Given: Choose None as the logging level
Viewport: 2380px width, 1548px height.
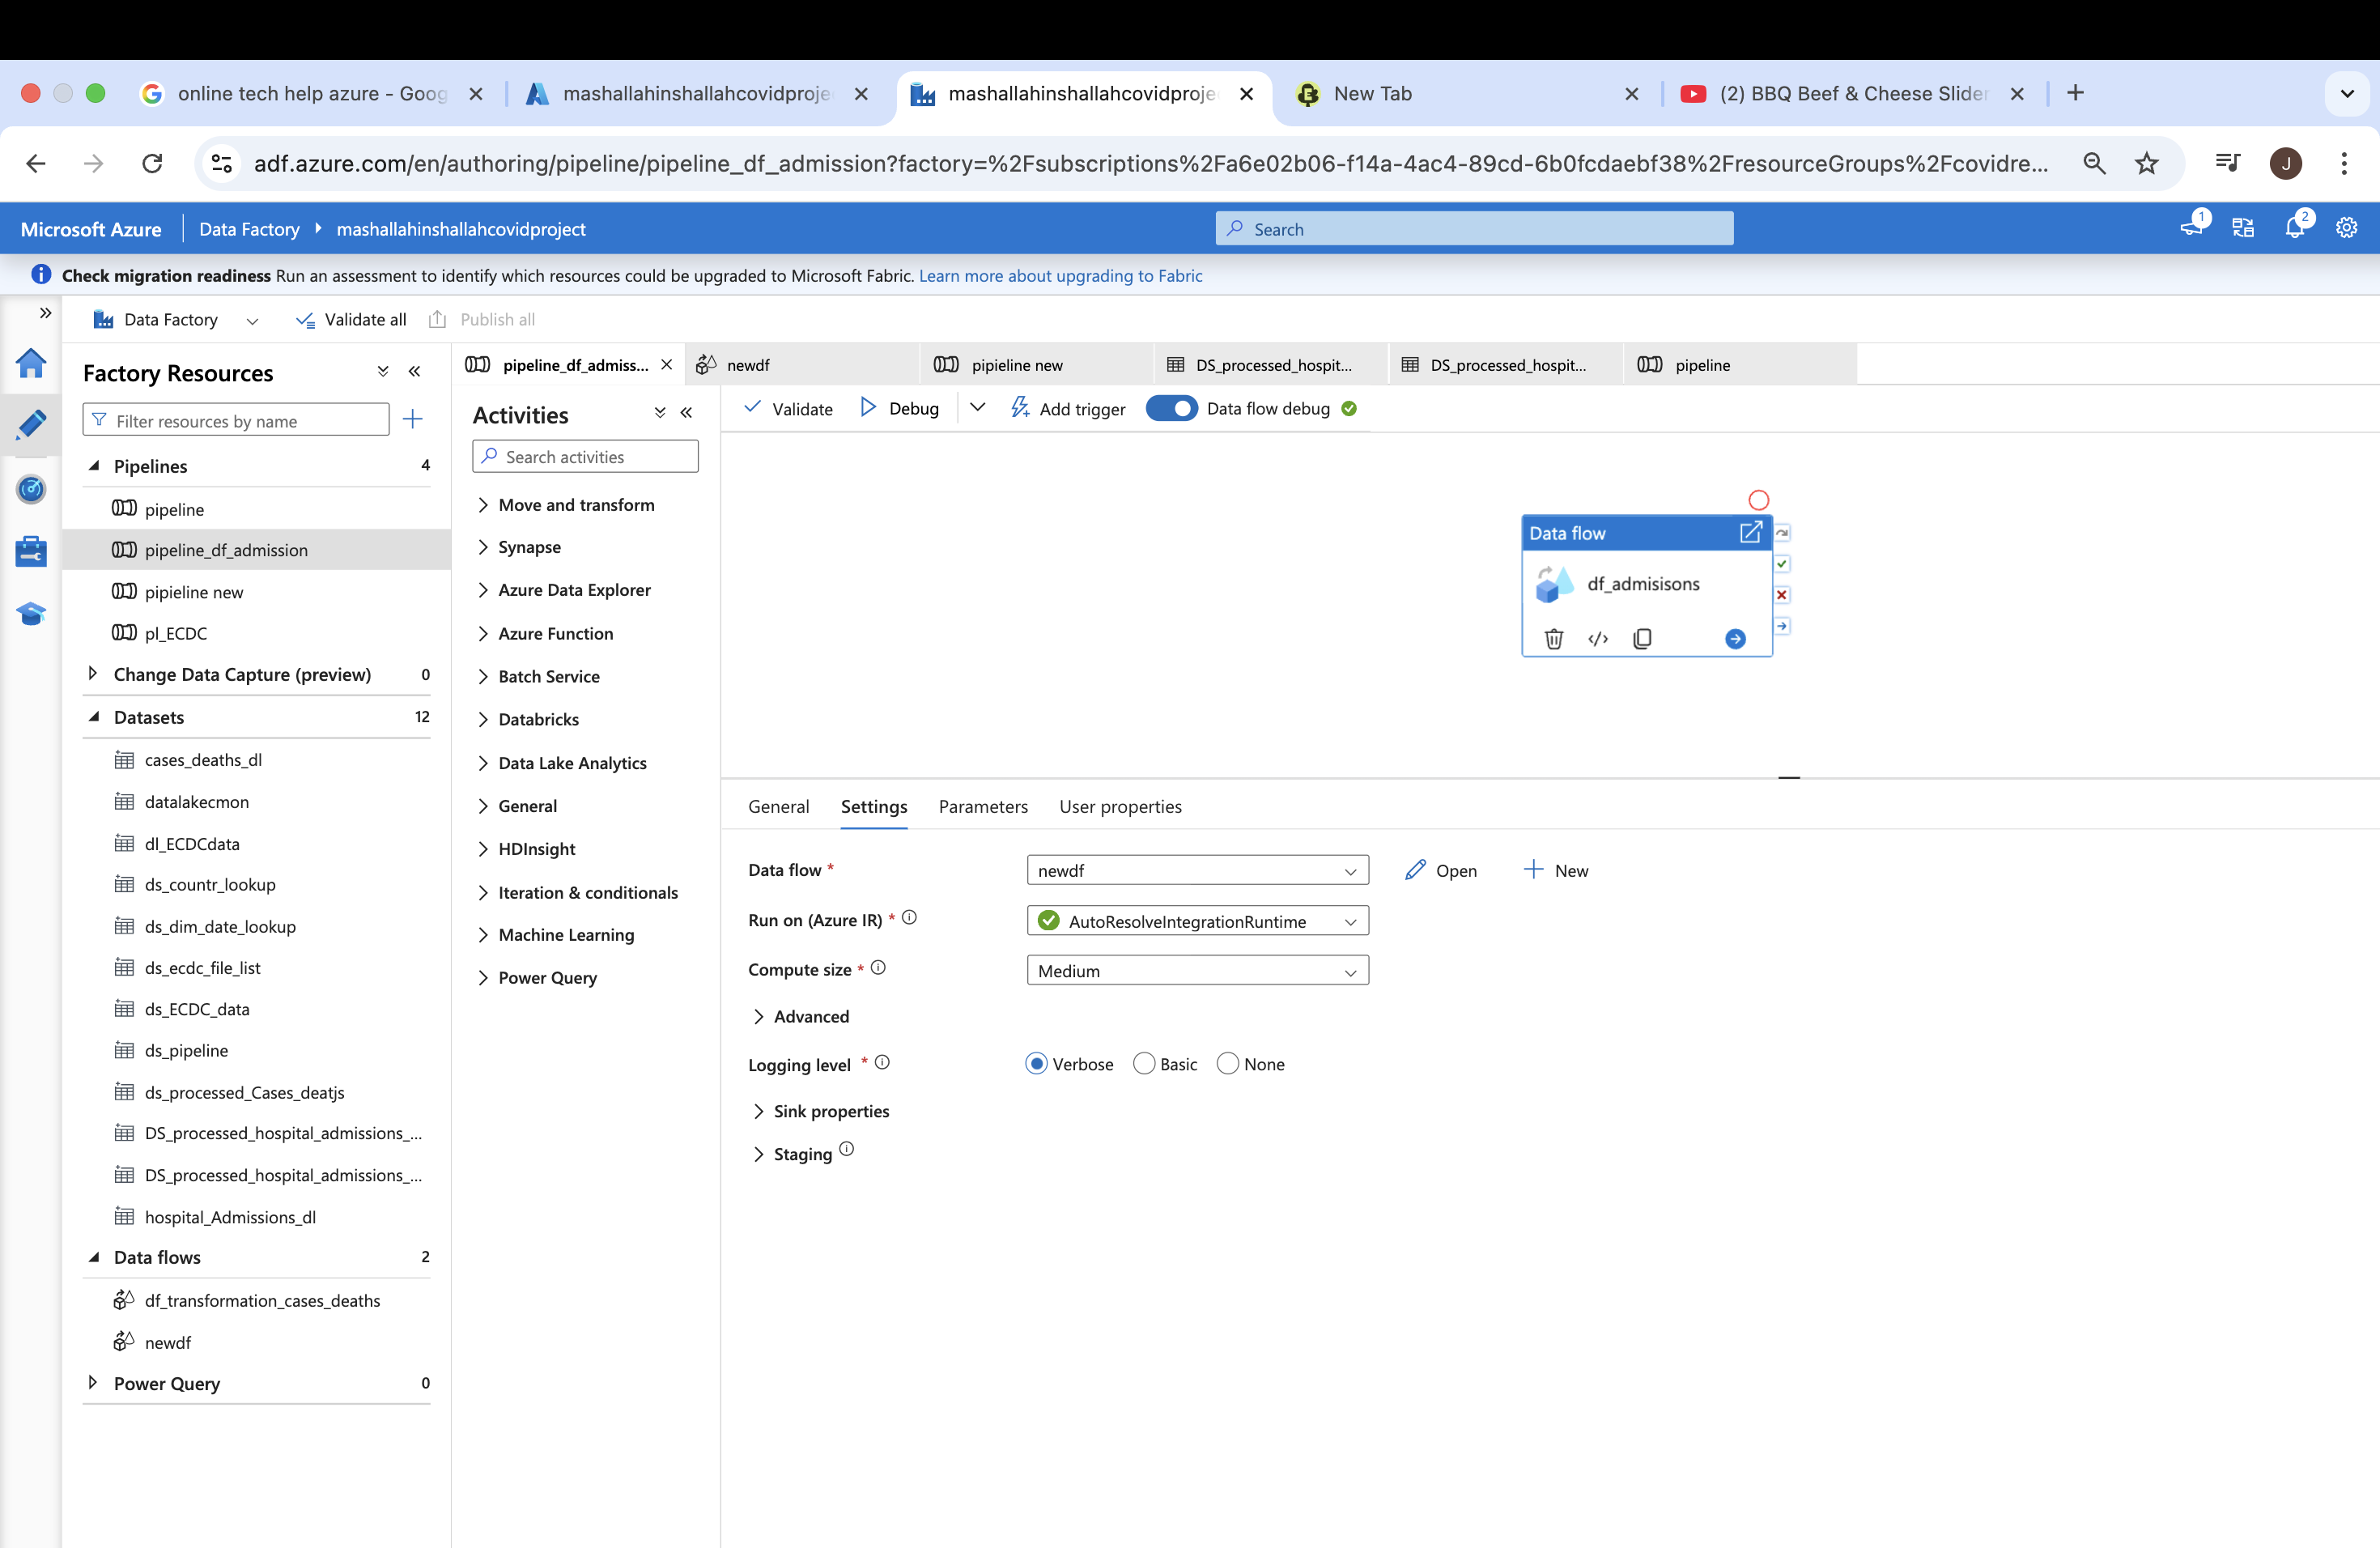Looking at the screenshot, I should tap(1227, 1063).
